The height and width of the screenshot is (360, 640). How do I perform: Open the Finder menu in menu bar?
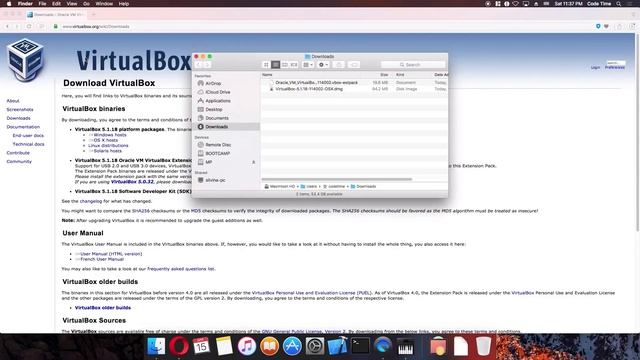click(25, 4)
